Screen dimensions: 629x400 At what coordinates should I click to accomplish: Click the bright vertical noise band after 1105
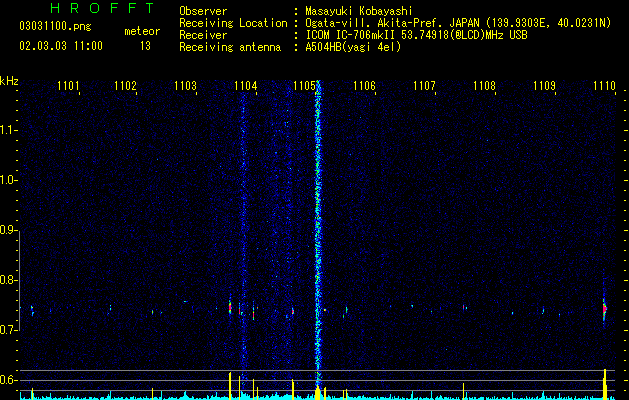pos(318,233)
